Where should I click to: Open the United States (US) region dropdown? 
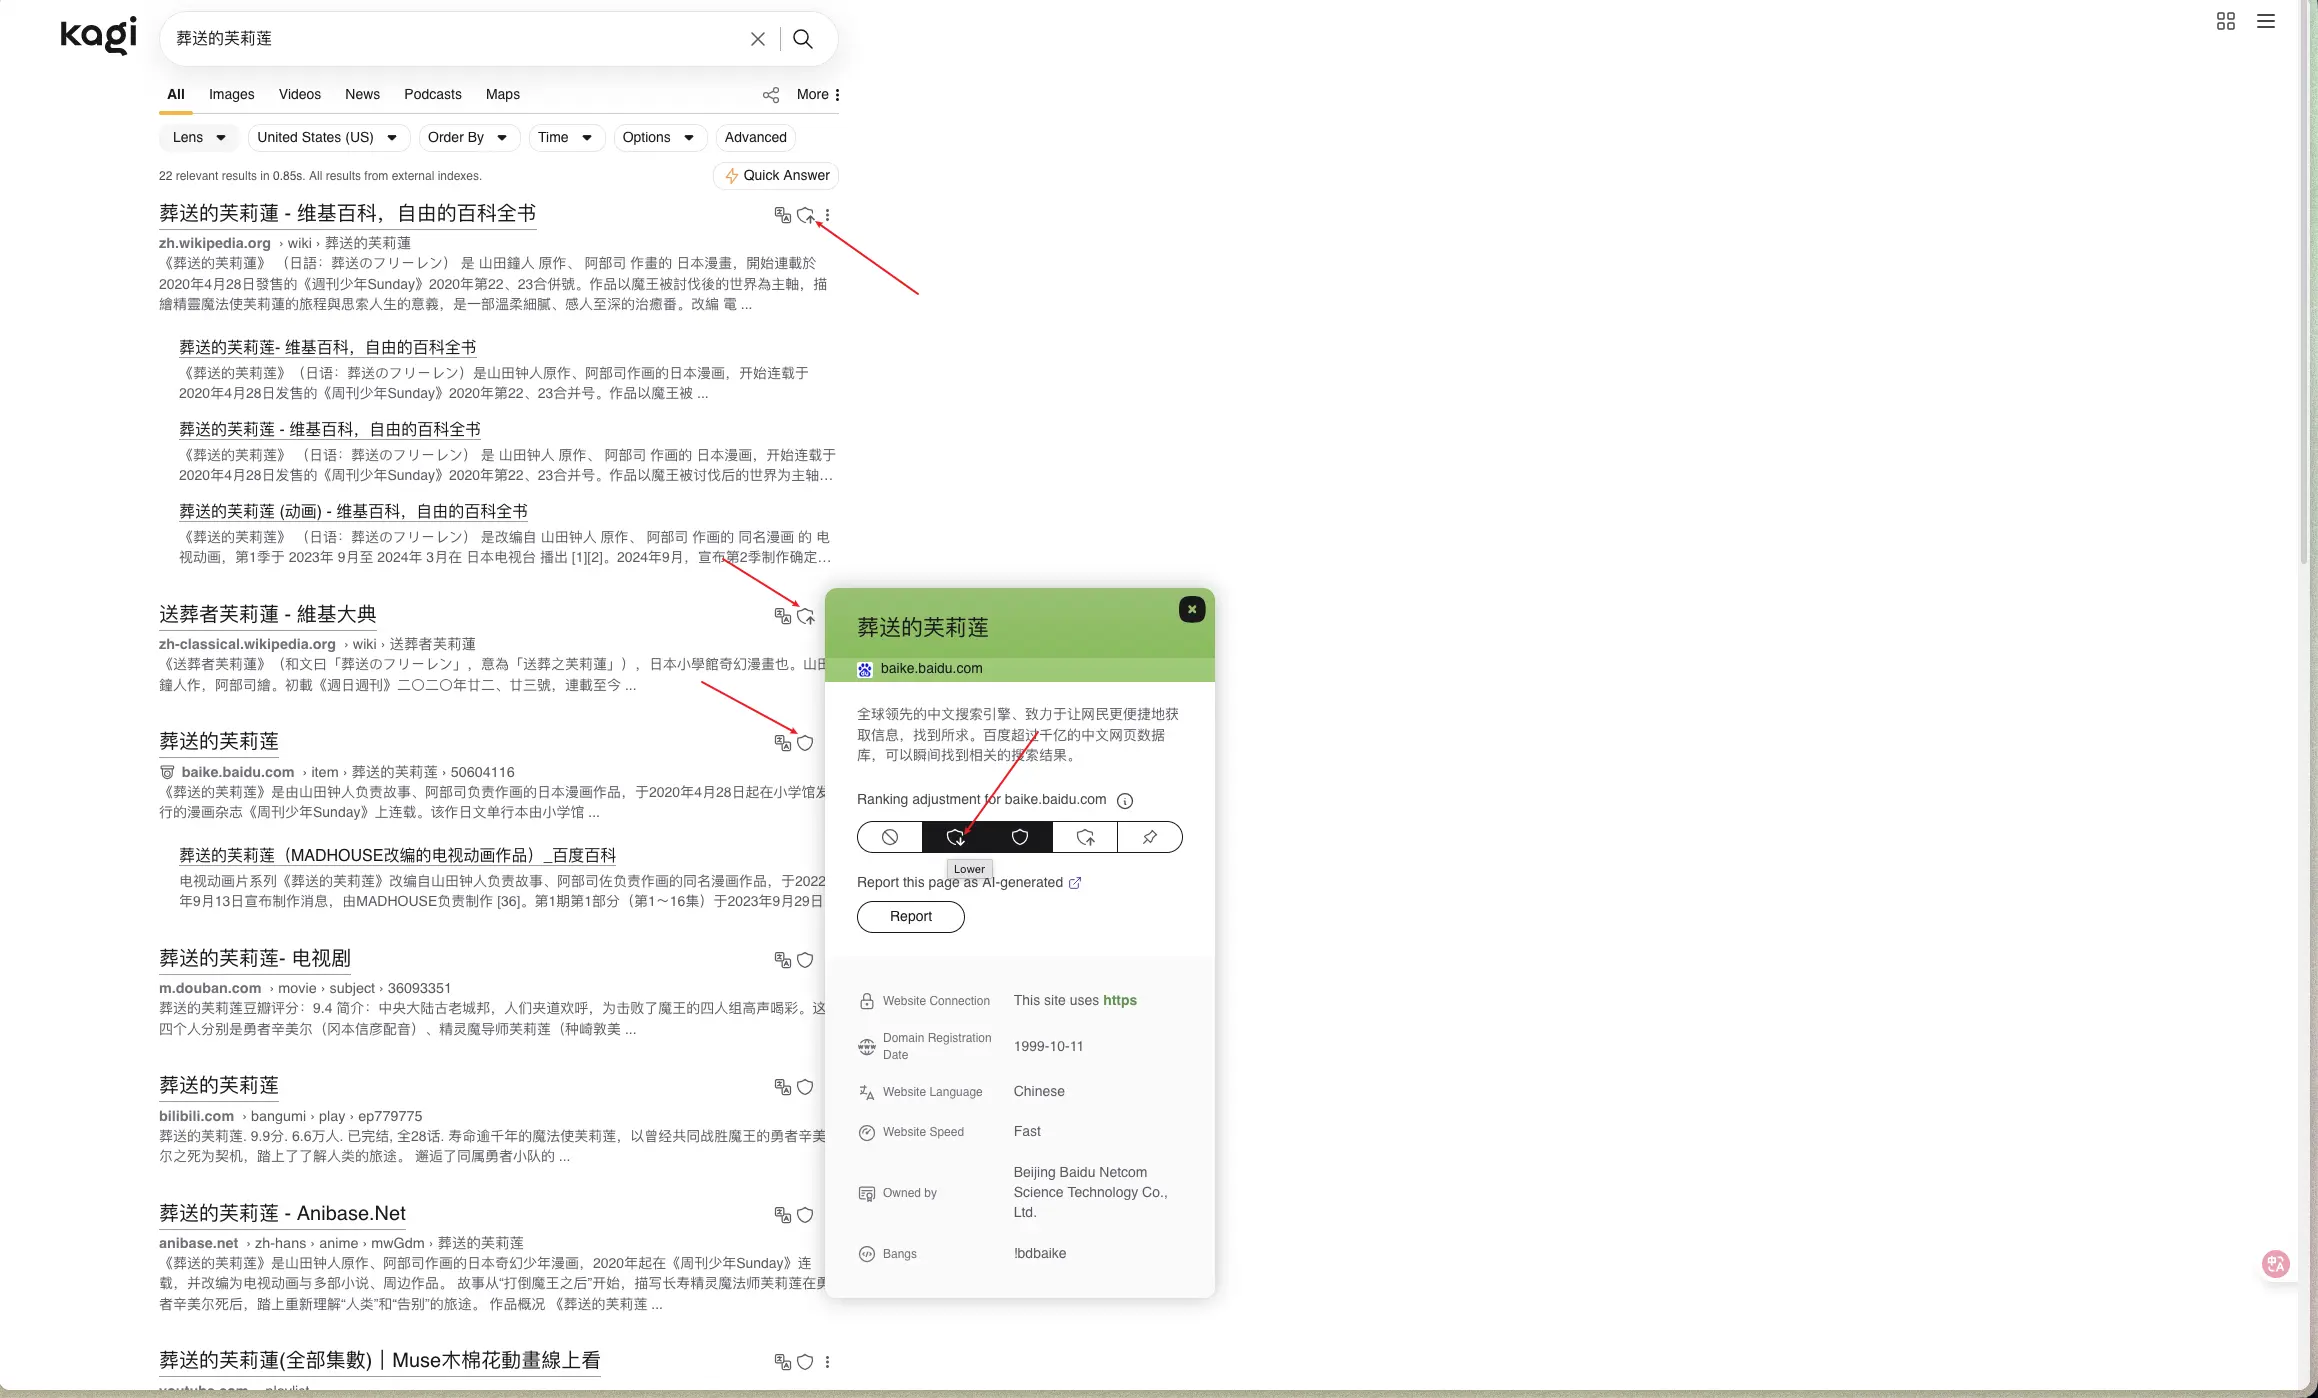point(327,137)
